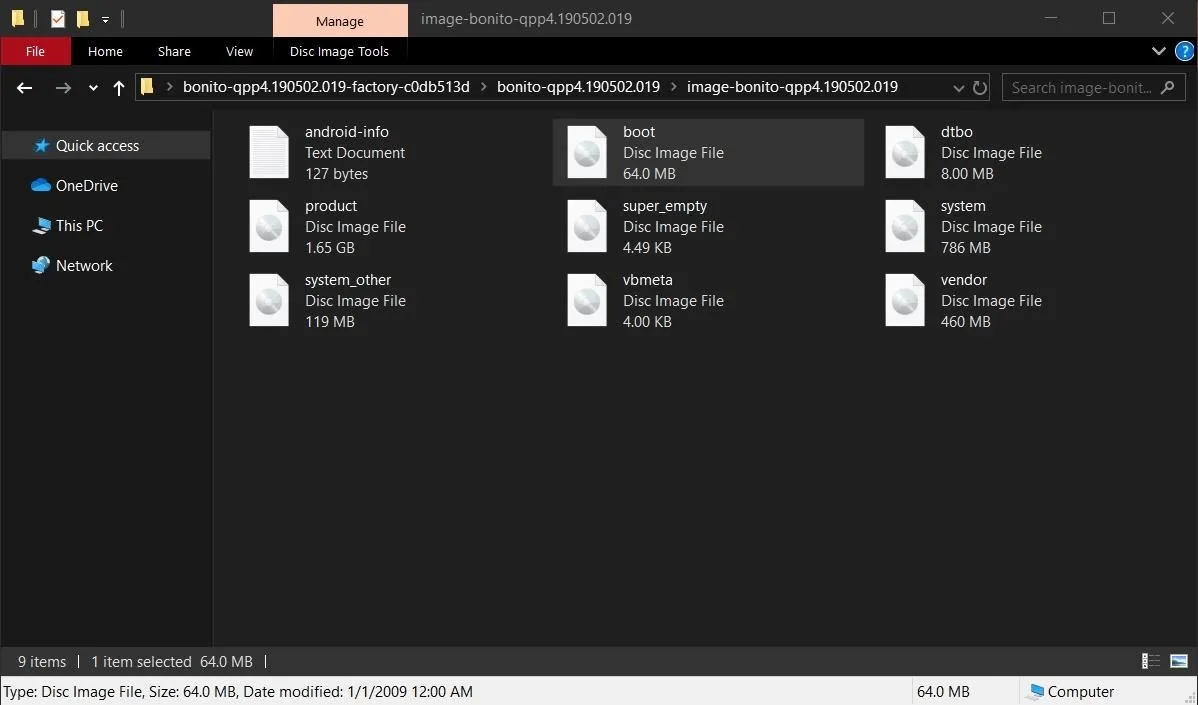The width and height of the screenshot is (1198, 705).
Task: Select the dtbo disc image icon
Action: click(905, 152)
